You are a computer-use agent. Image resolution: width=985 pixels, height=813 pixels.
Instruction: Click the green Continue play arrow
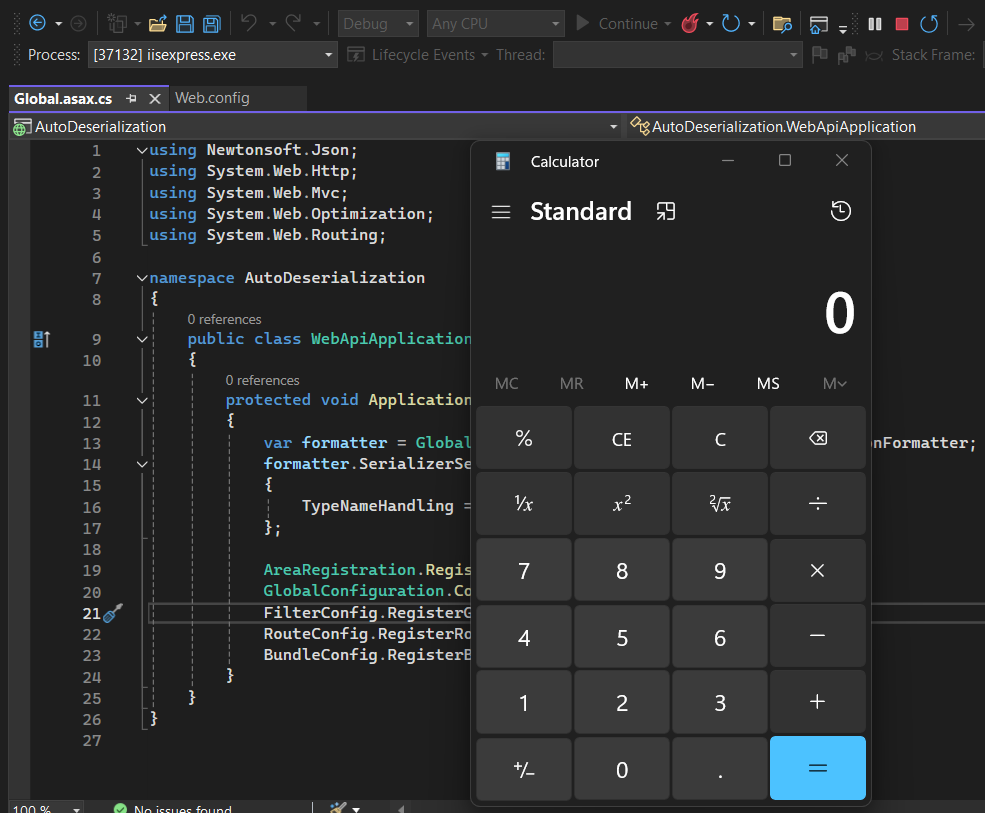[x=582, y=23]
